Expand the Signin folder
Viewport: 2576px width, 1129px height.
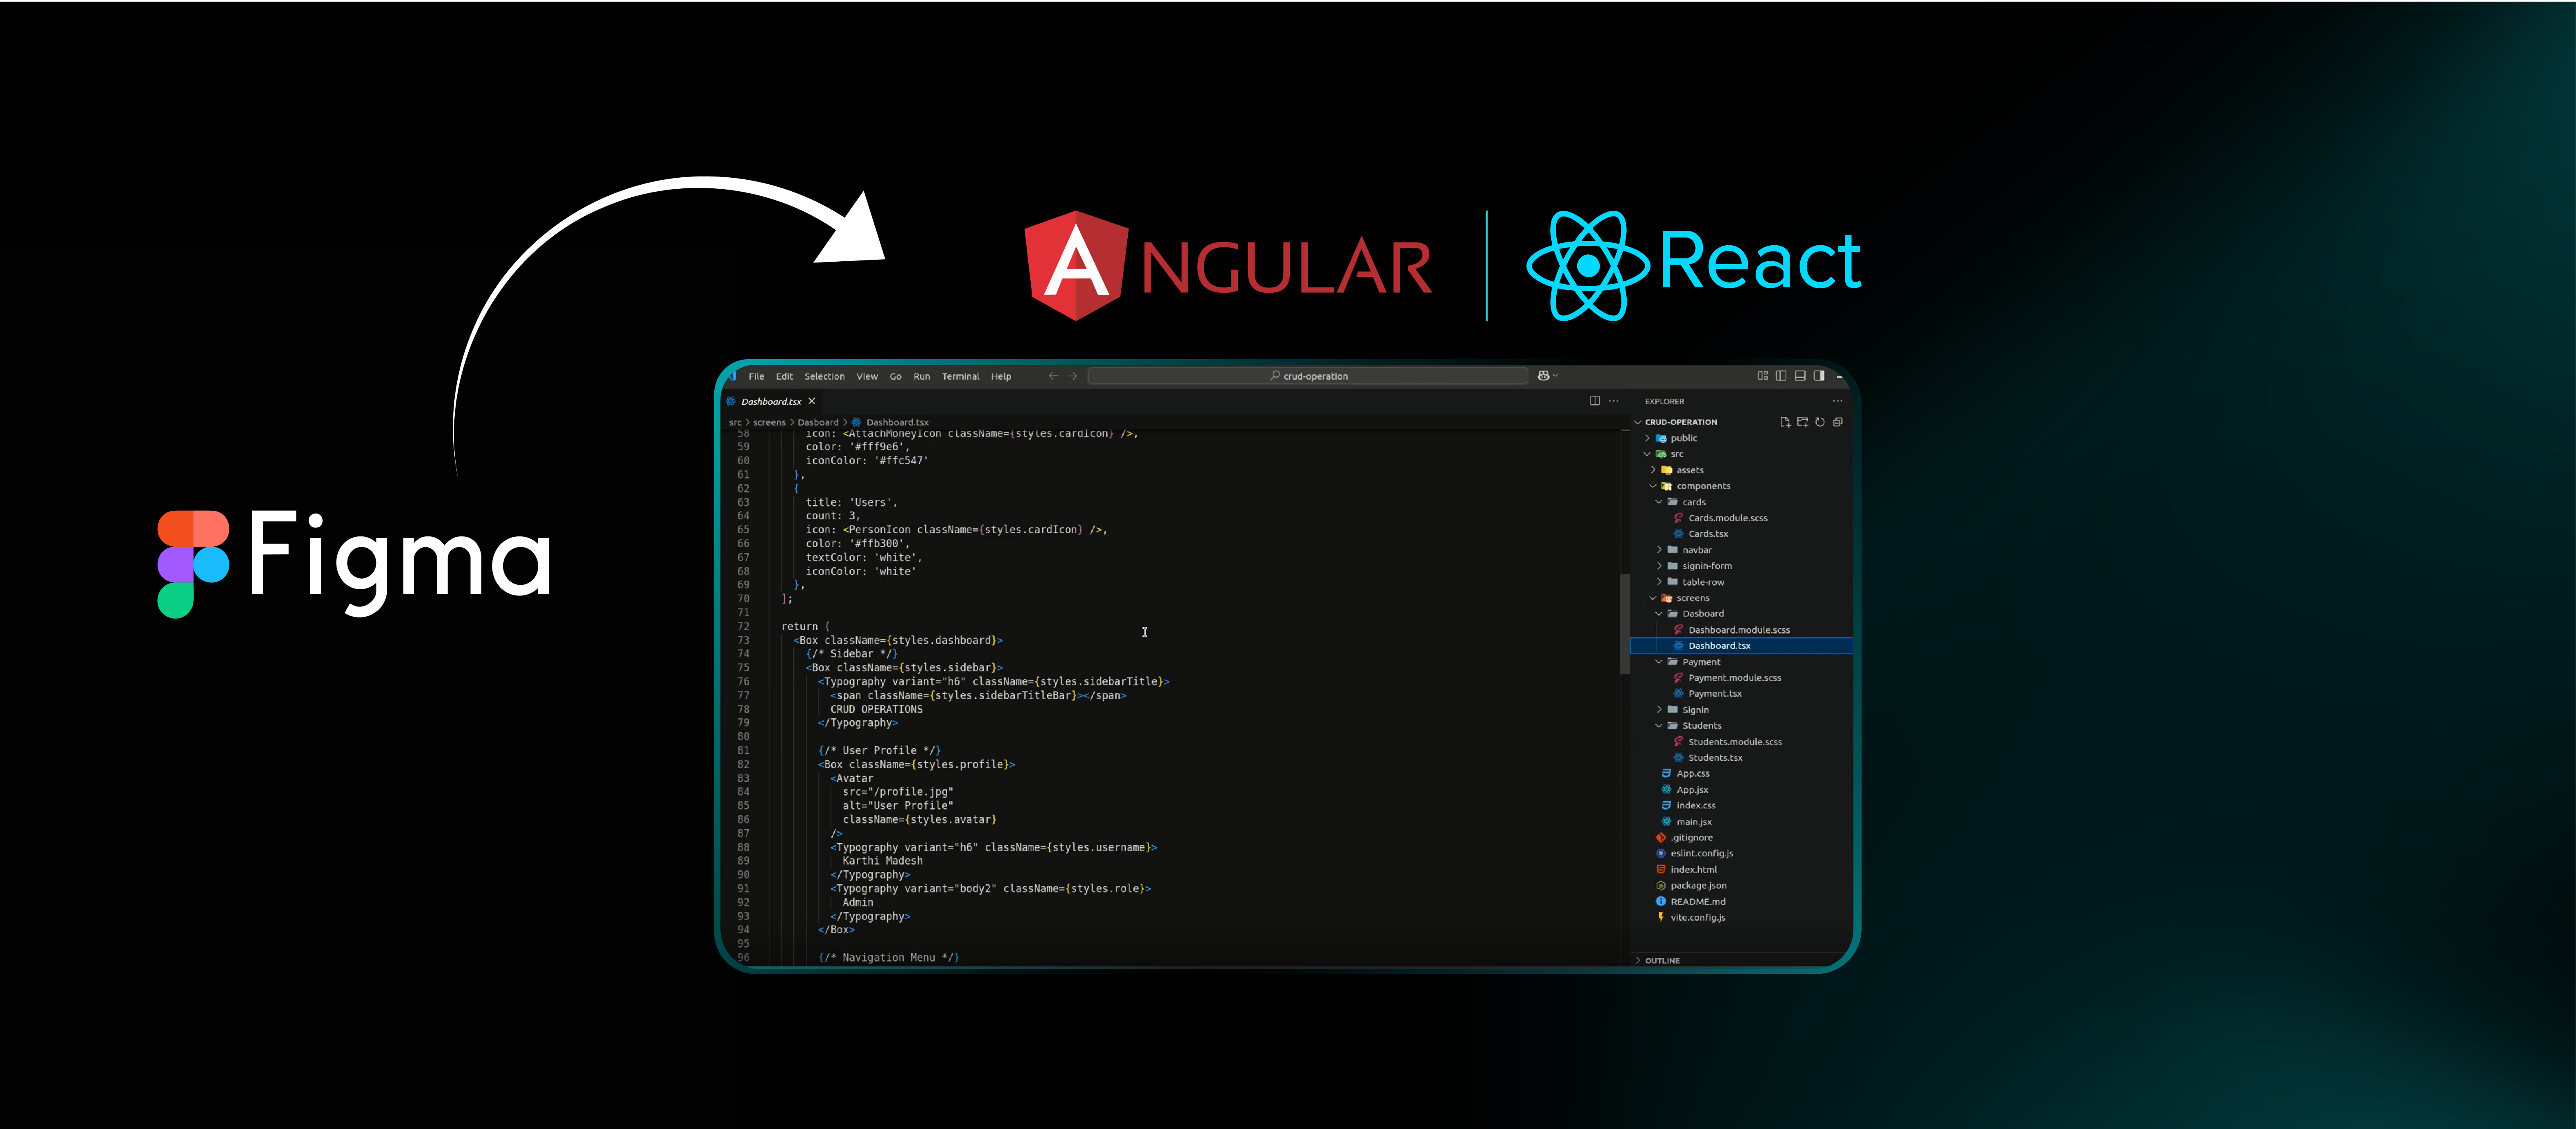tap(1742, 710)
